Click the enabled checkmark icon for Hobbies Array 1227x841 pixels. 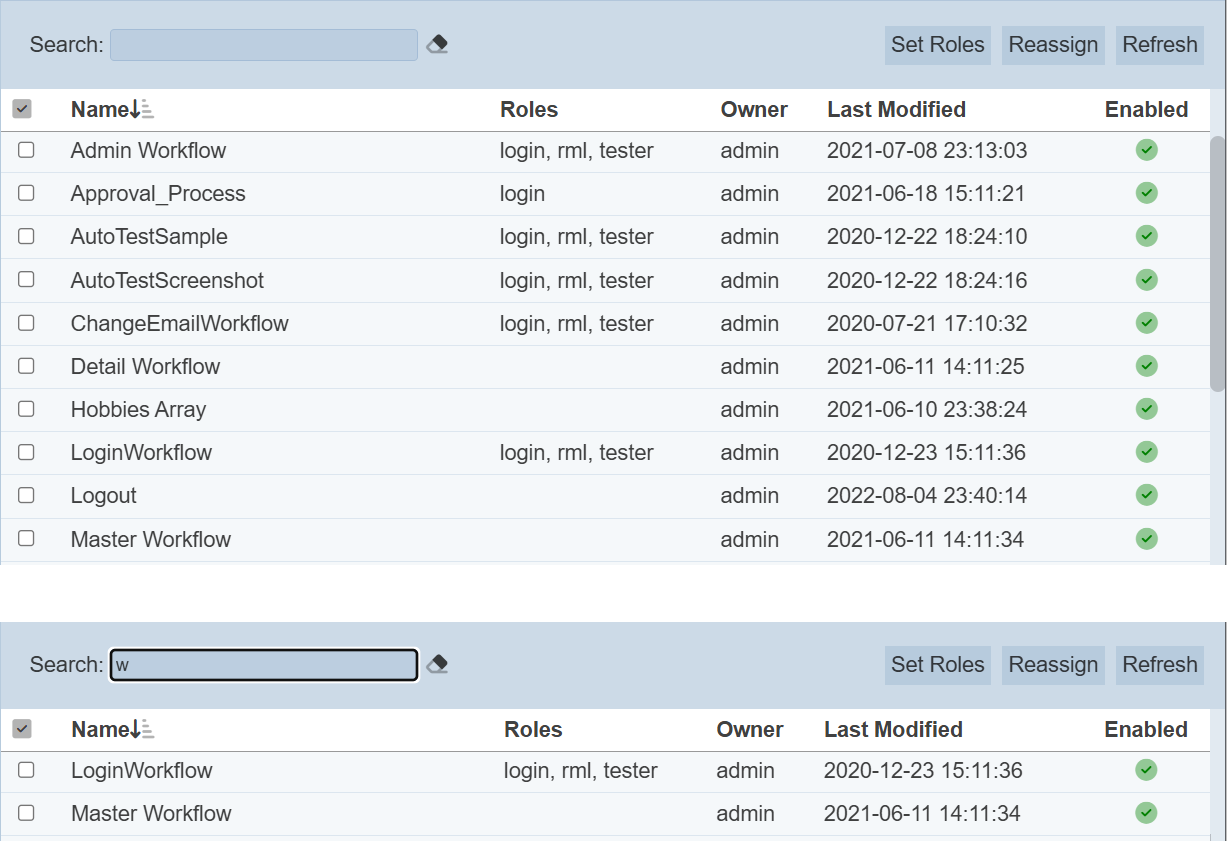point(1146,409)
